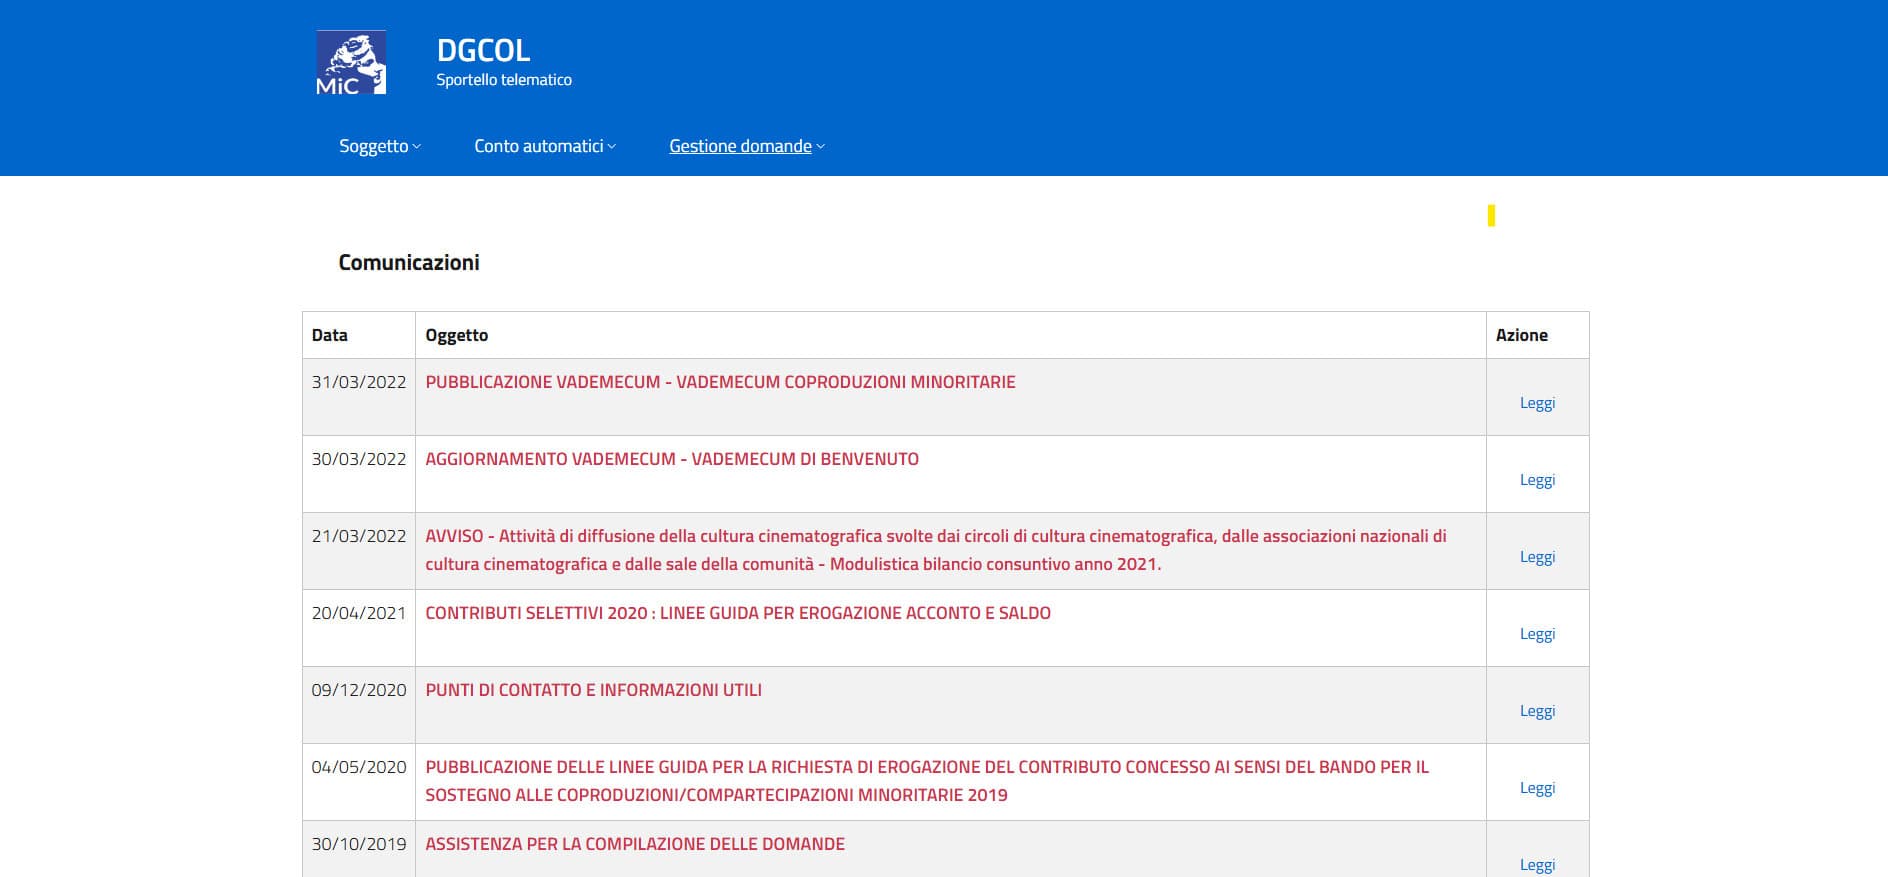Open PUNTI DI CONTATTO E INFORMAZIONI UTILI

[x=593, y=690]
